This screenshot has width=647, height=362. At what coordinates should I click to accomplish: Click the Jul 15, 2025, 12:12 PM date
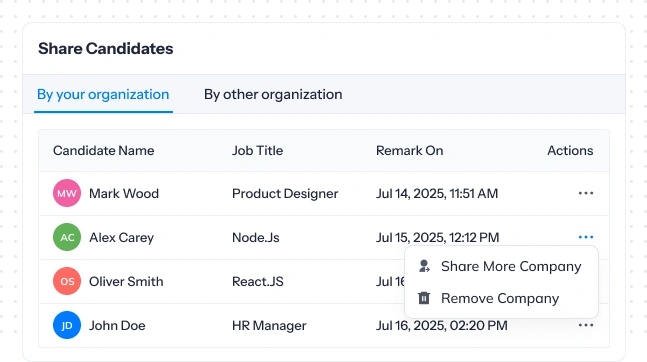click(437, 238)
